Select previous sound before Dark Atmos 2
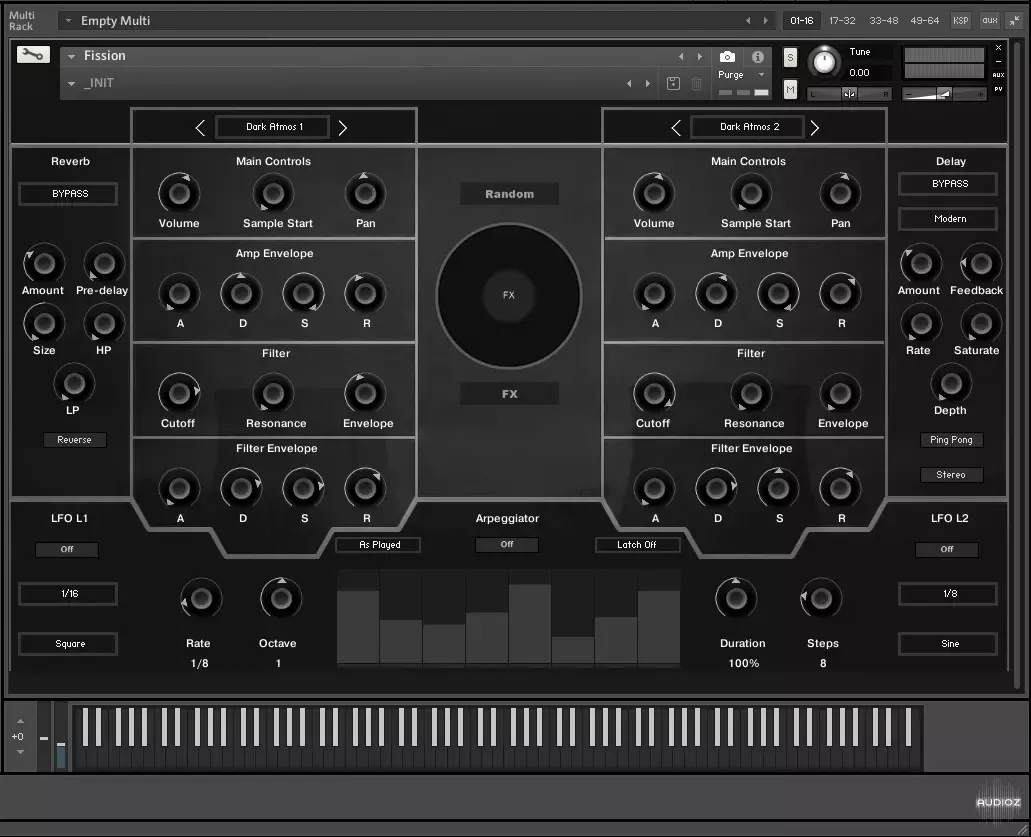The width and height of the screenshot is (1031, 837). [676, 127]
